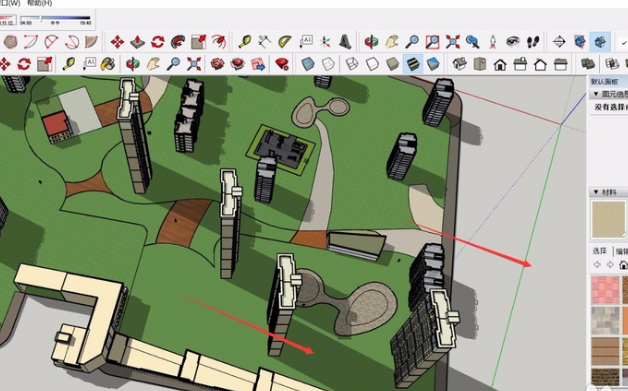Choose the Zoom Window tool

[432, 42]
